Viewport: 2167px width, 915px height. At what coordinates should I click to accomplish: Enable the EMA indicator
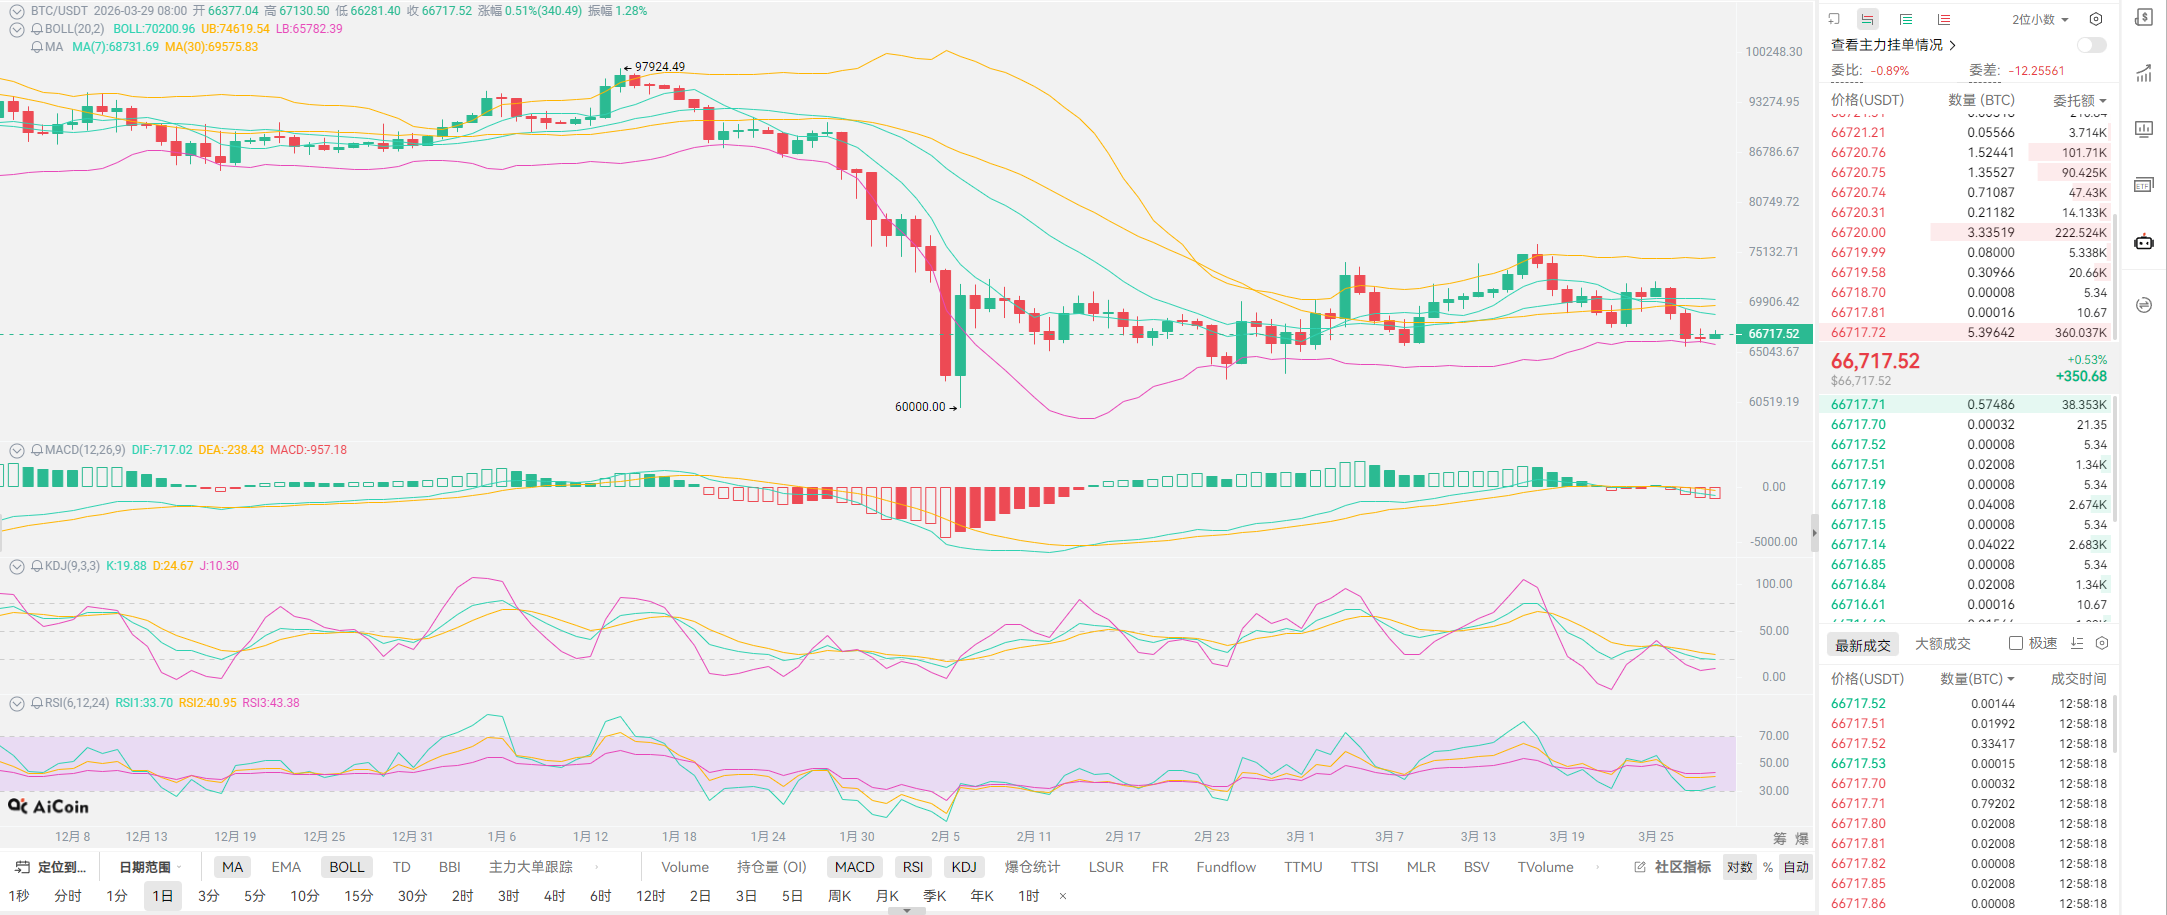[286, 867]
